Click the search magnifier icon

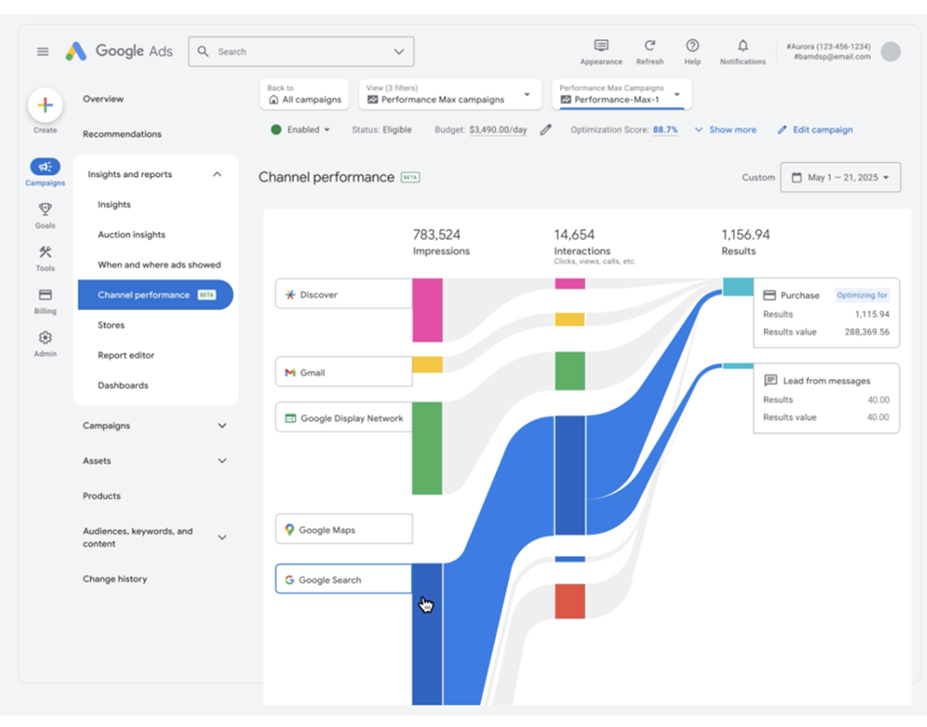pyautogui.click(x=203, y=51)
